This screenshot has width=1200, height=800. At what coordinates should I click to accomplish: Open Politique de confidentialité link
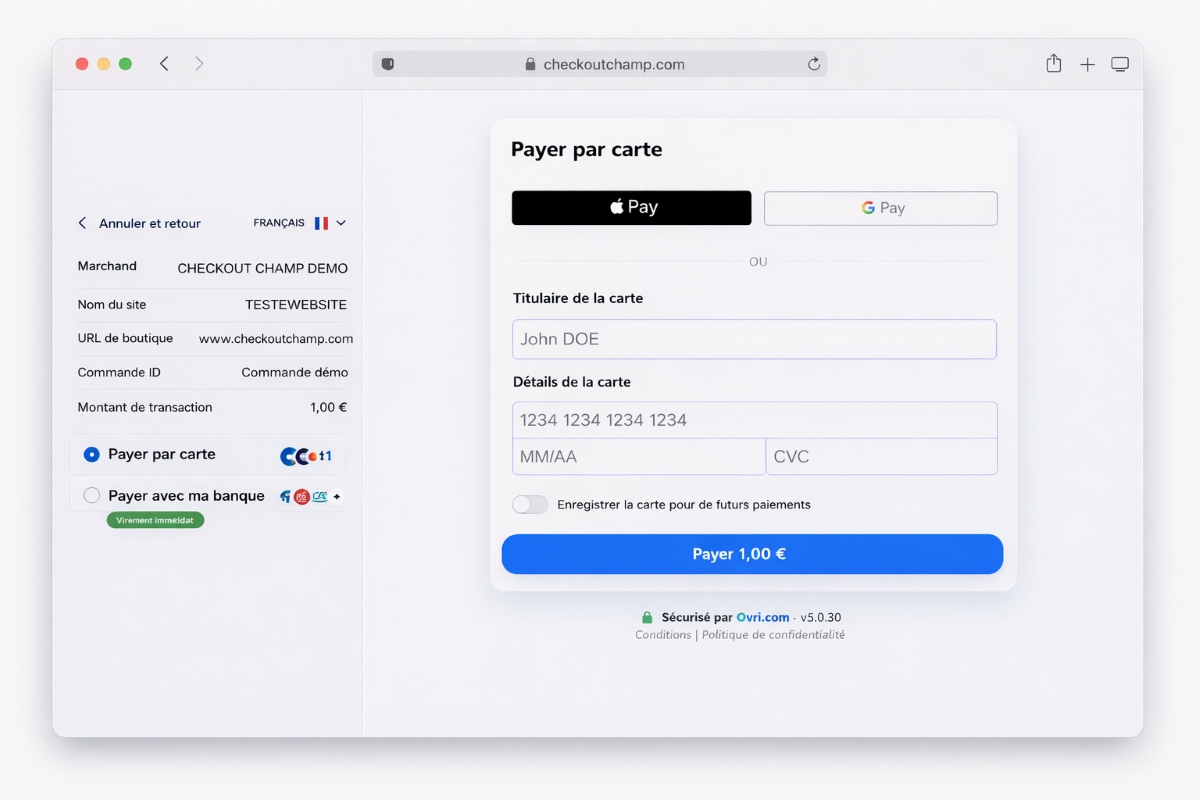click(x=773, y=635)
